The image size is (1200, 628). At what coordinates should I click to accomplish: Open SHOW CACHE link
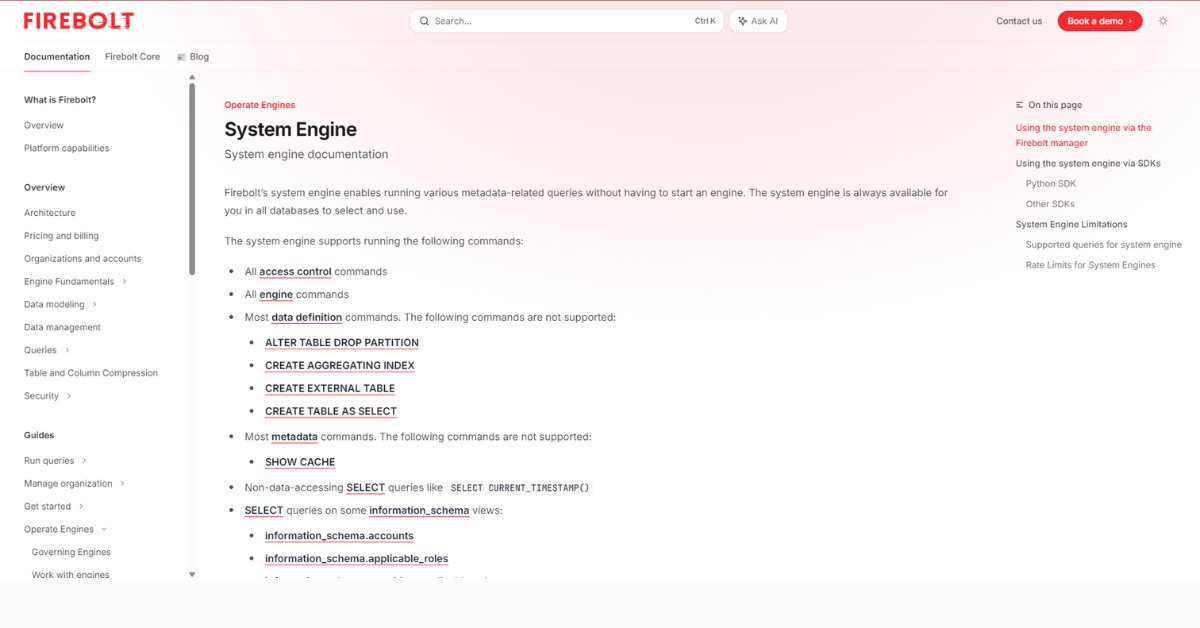[x=300, y=463]
